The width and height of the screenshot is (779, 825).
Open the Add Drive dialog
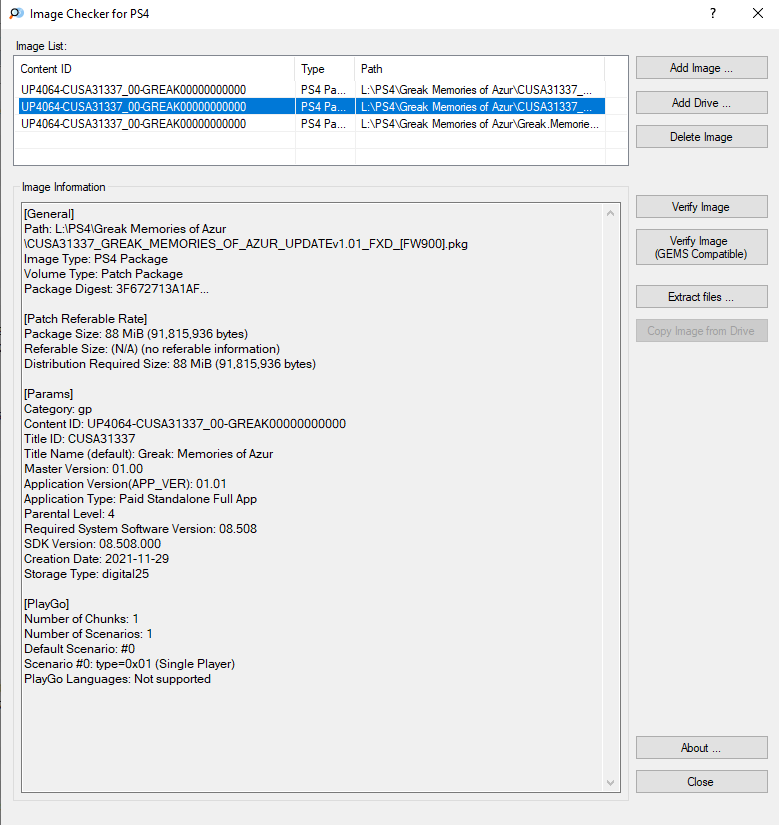pyautogui.click(x=701, y=103)
